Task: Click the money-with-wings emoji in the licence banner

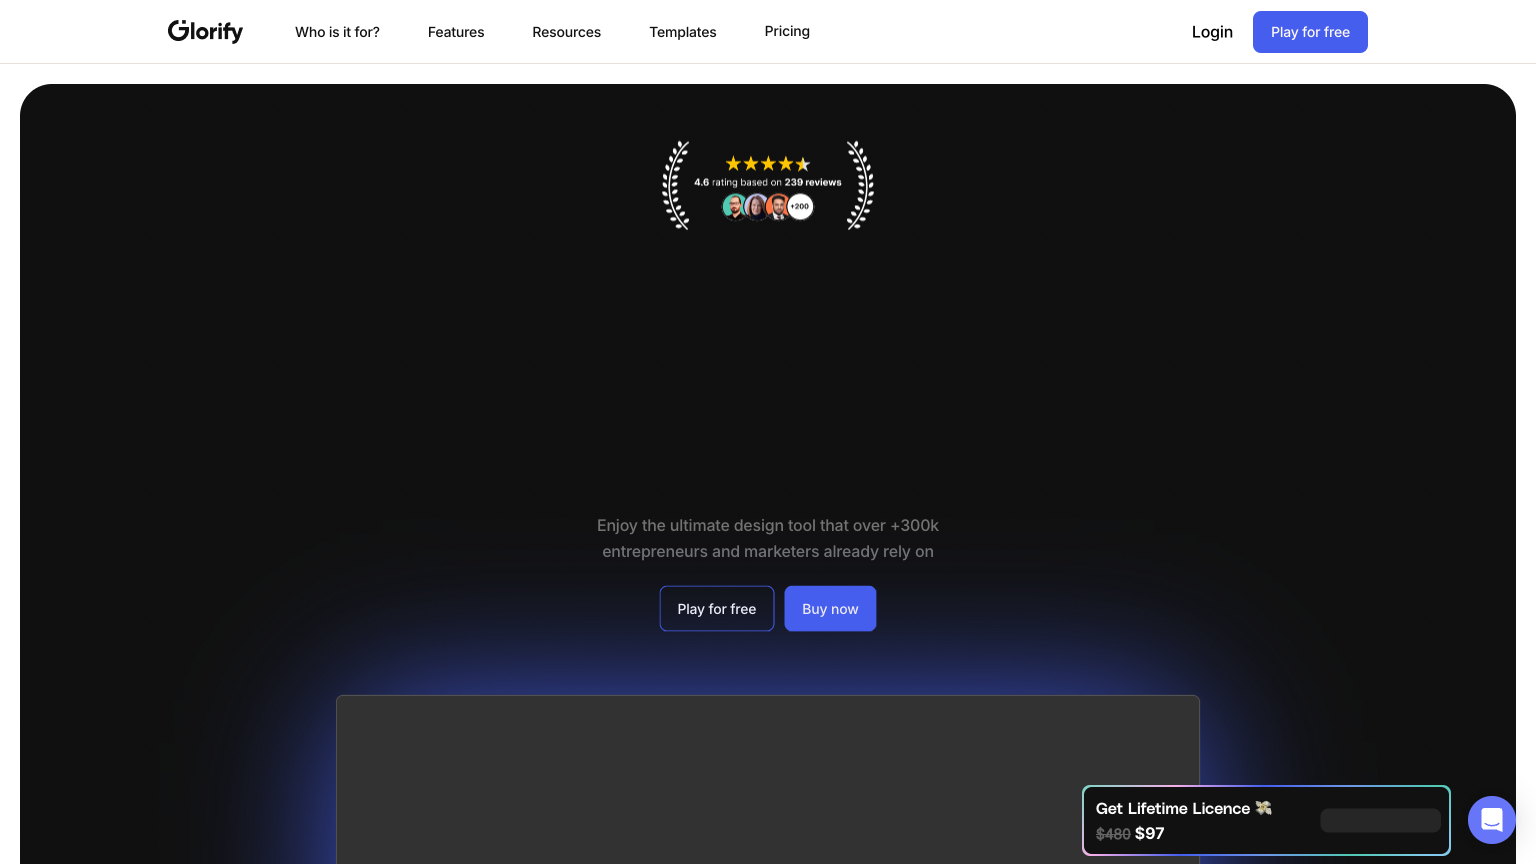Action: point(1263,808)
